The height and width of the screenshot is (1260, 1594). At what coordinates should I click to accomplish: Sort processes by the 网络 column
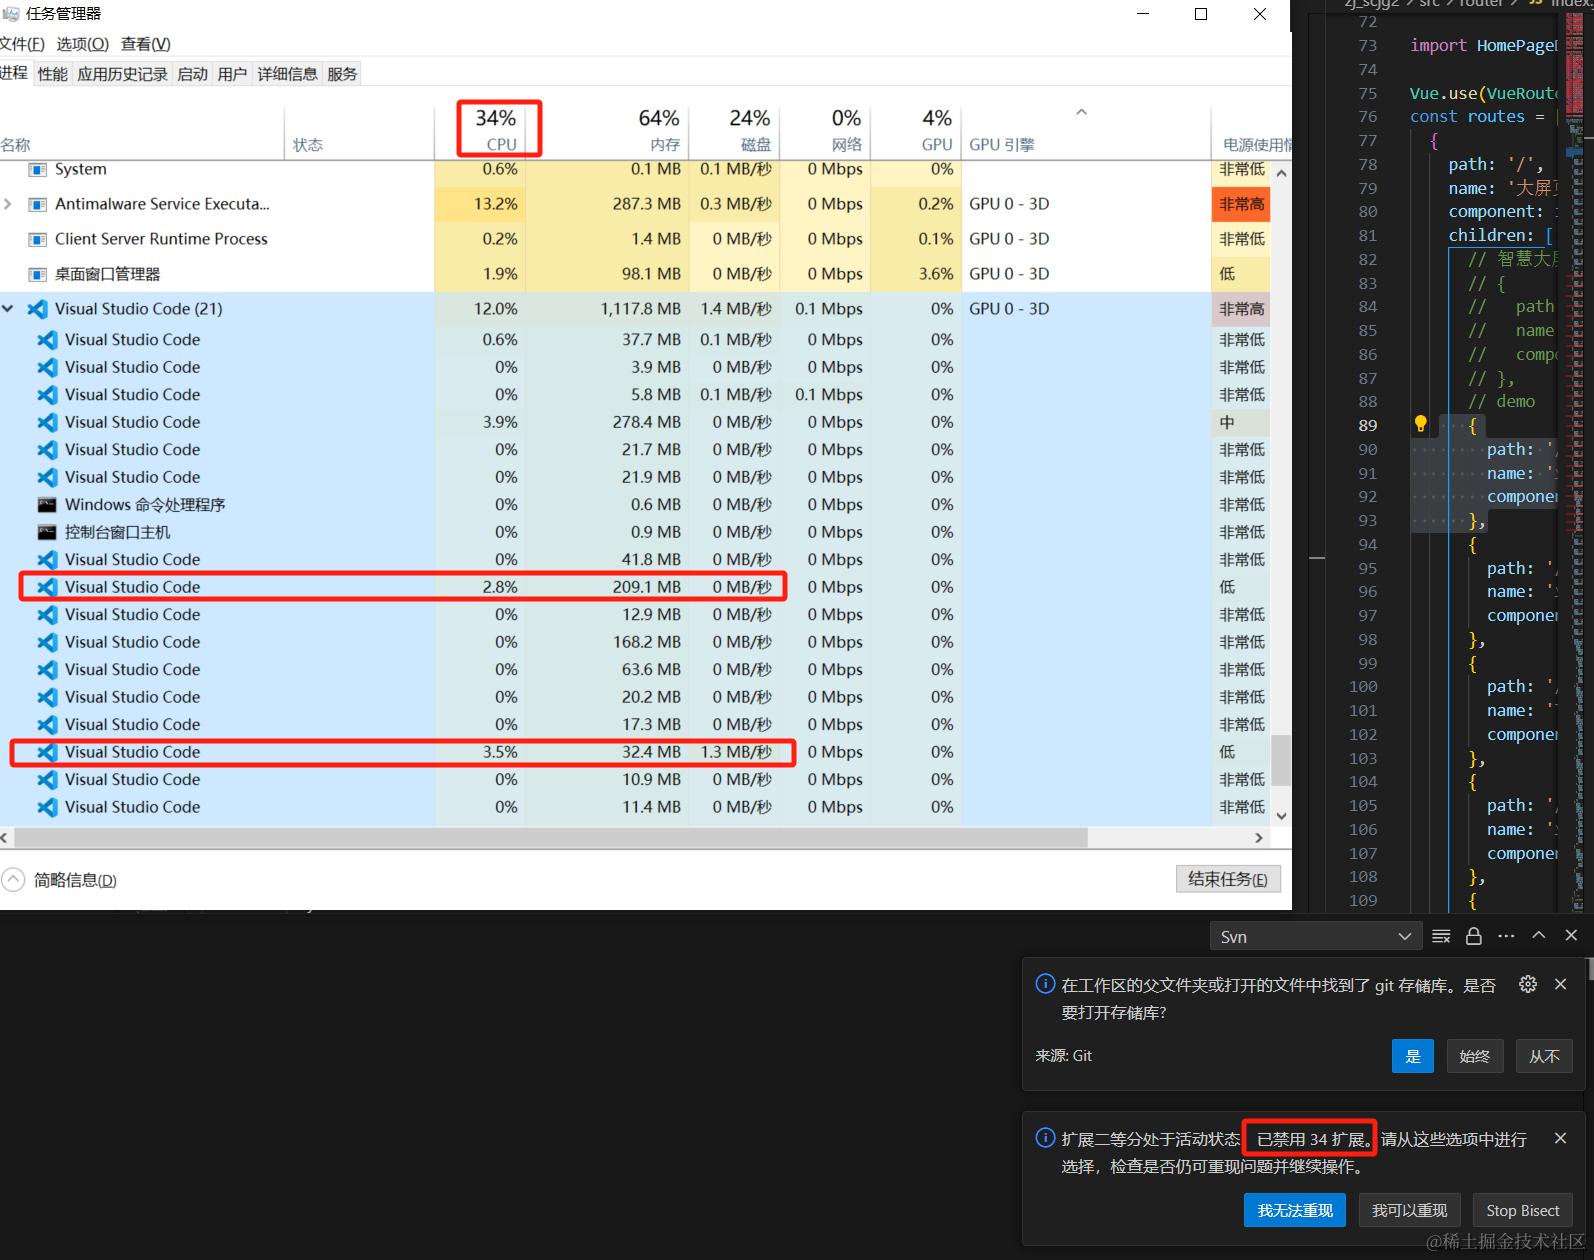coord(826,130)
